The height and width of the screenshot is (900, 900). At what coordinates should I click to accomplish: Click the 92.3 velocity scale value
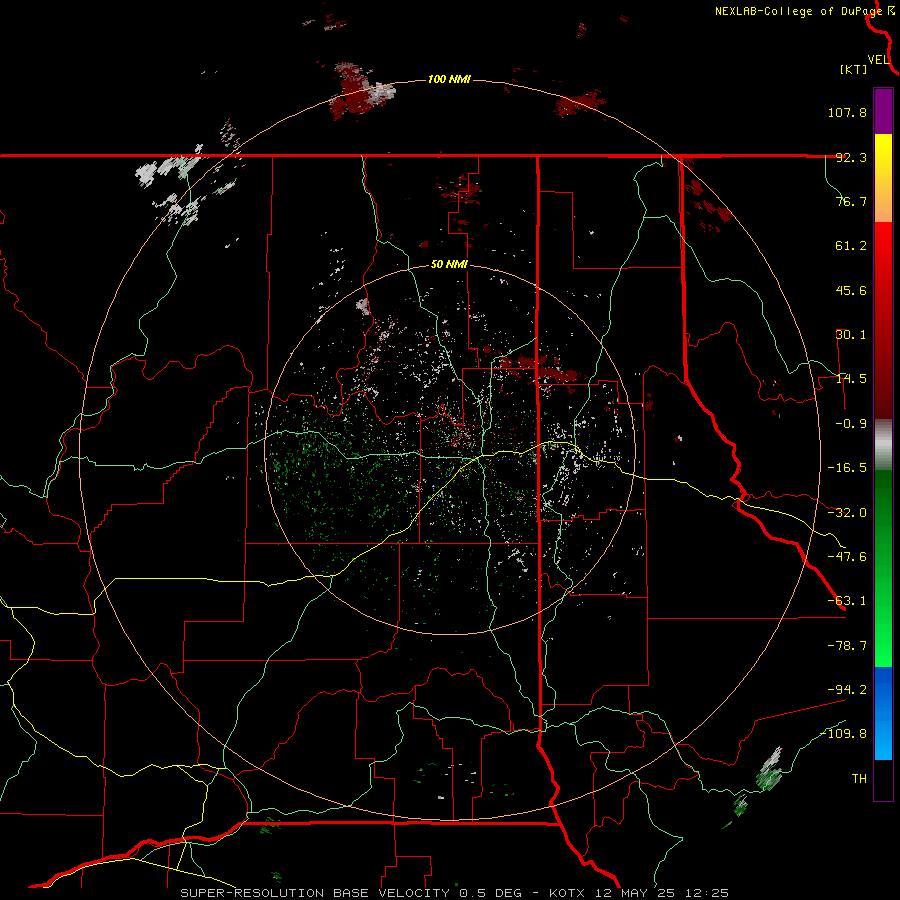point(851,157)
